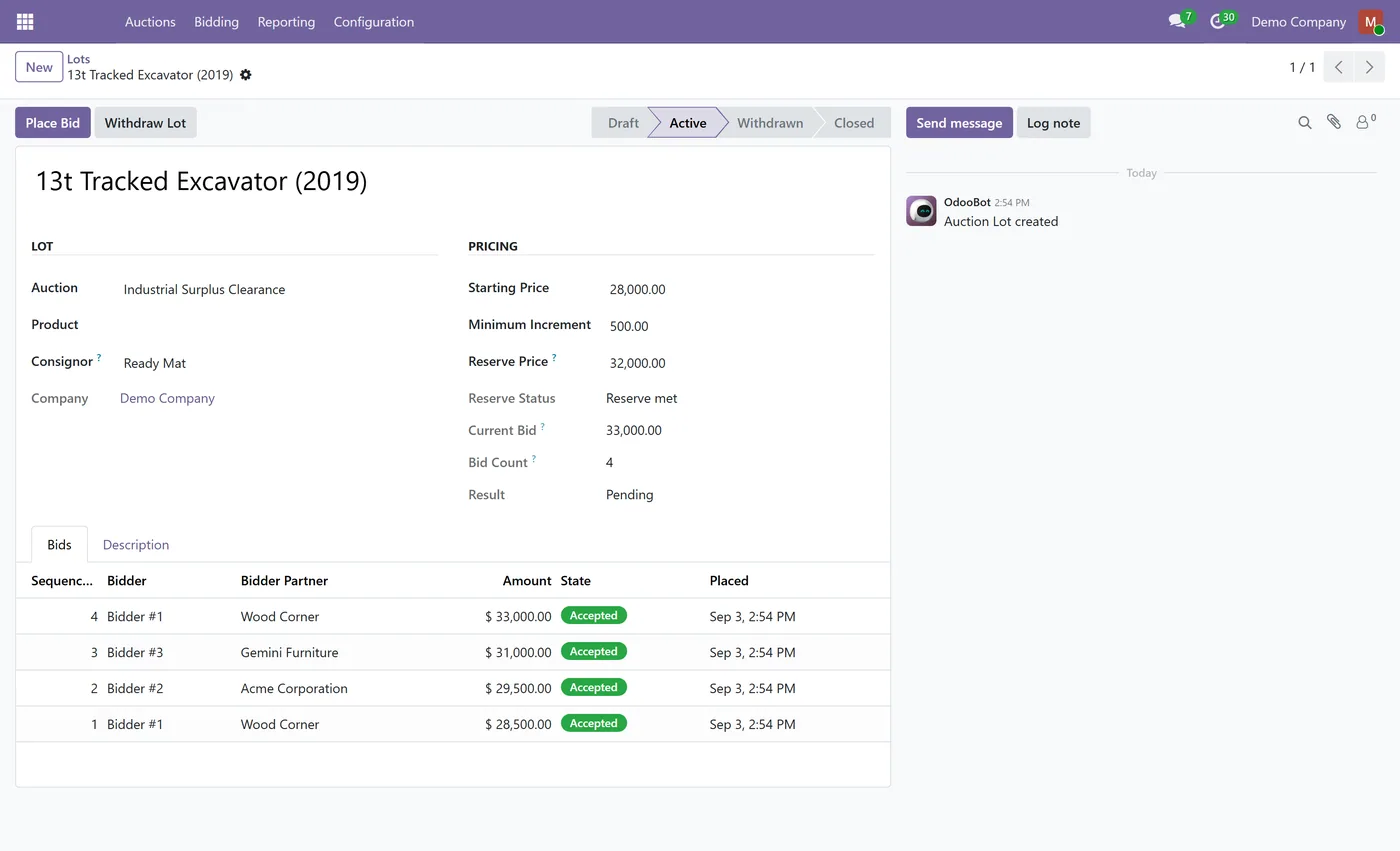Screen dimensions: 1400x851
Task: Open the $ 31,000.00 Gemini Furniture bid
Action: (452, 652)
